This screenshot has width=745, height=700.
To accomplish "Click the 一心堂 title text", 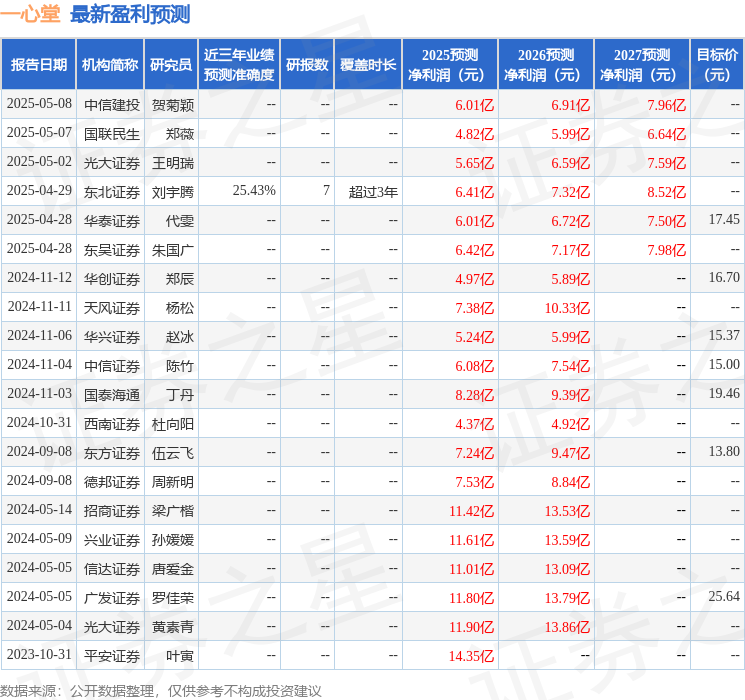I will 30,14.
